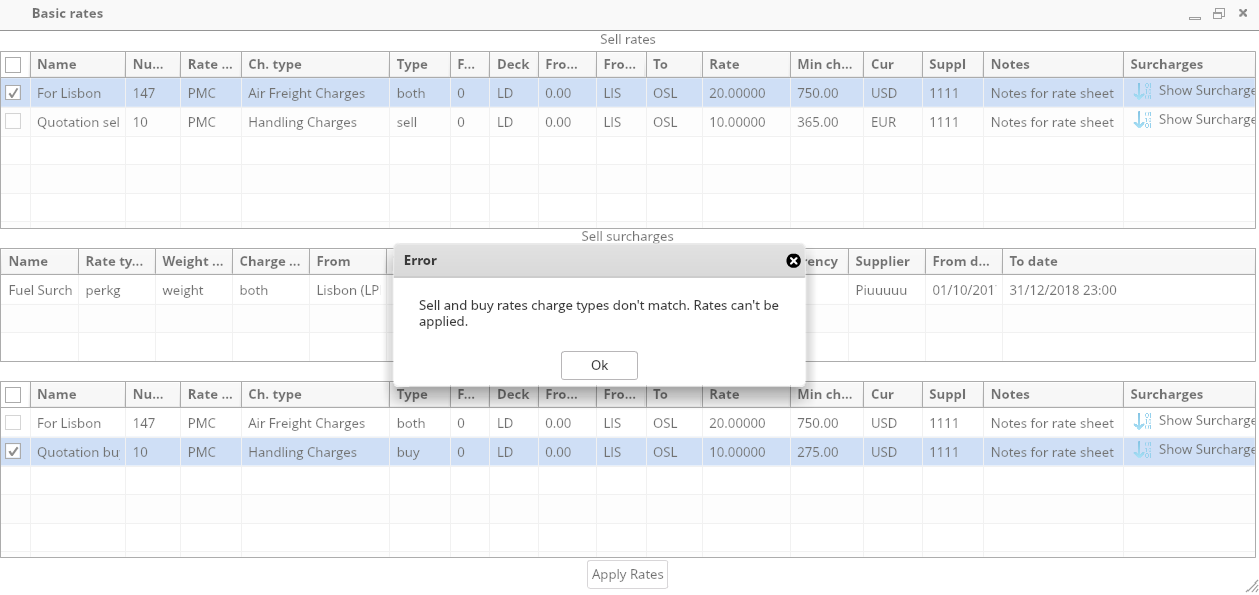1259x595 pixels.
Task: Click Ok in the error dialog
Action: (599, 365)
